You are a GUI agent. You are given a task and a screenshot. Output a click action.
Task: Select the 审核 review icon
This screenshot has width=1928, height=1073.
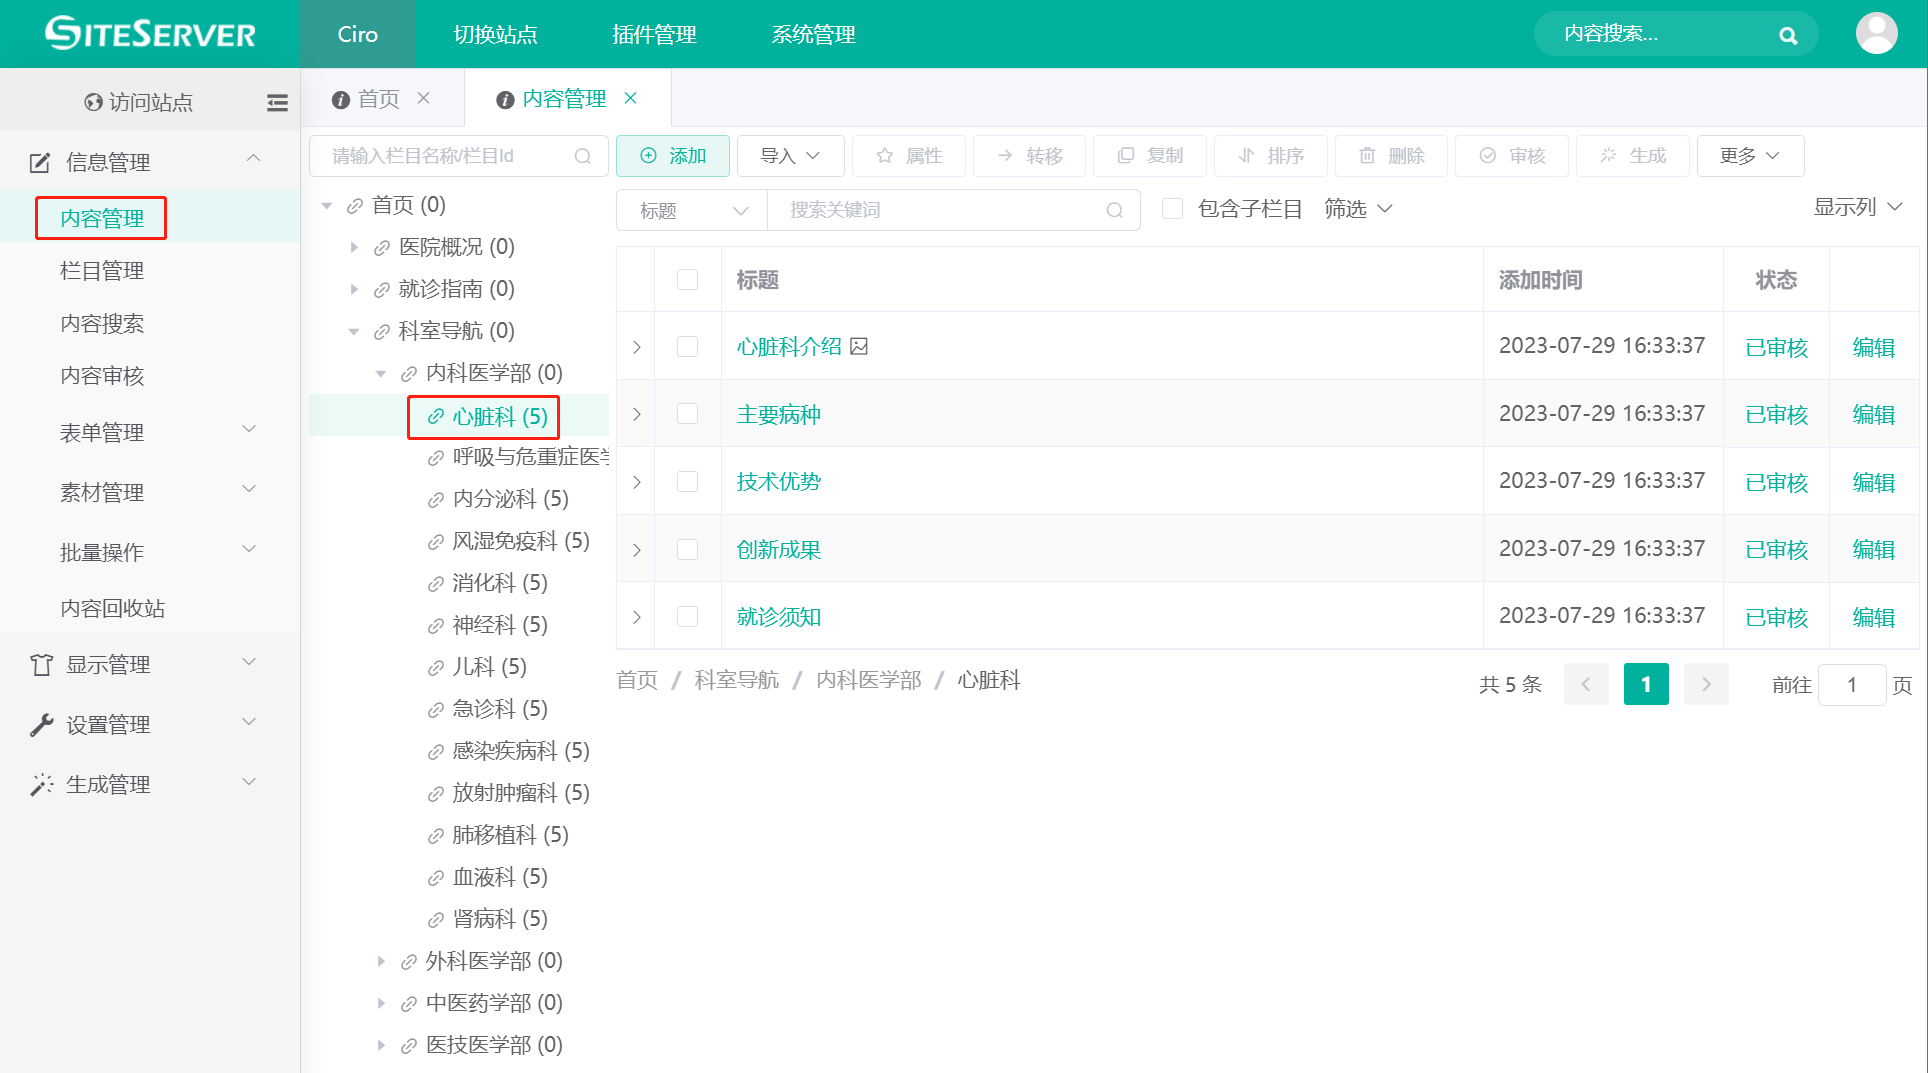[1487, 156]
